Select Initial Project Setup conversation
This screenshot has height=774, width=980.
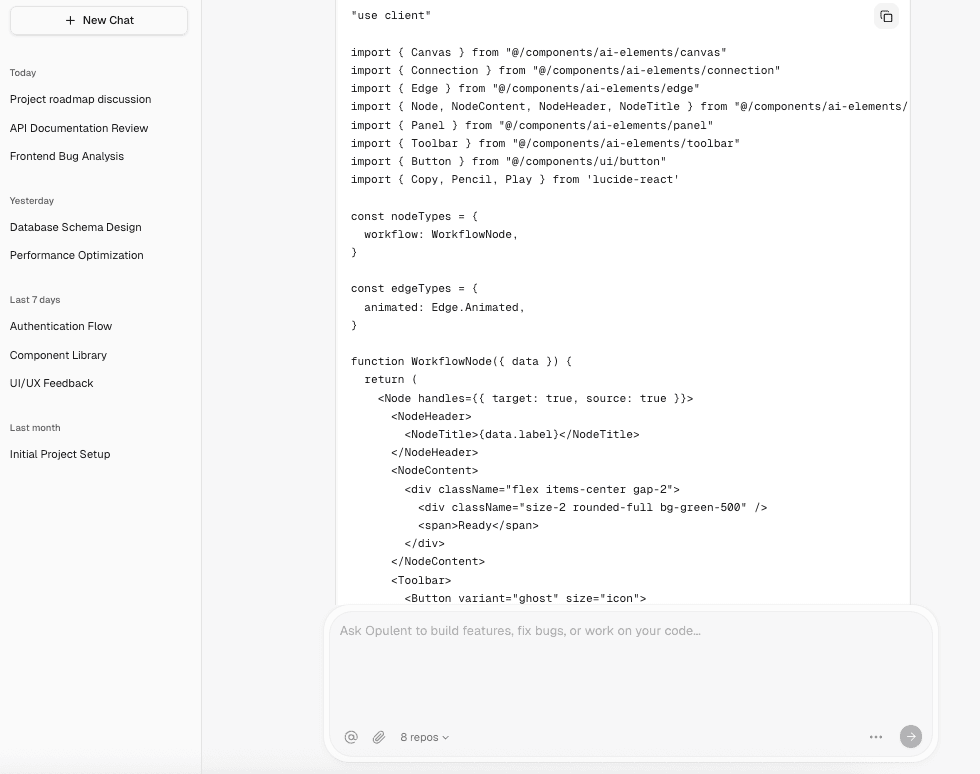(x=60, y=454)
